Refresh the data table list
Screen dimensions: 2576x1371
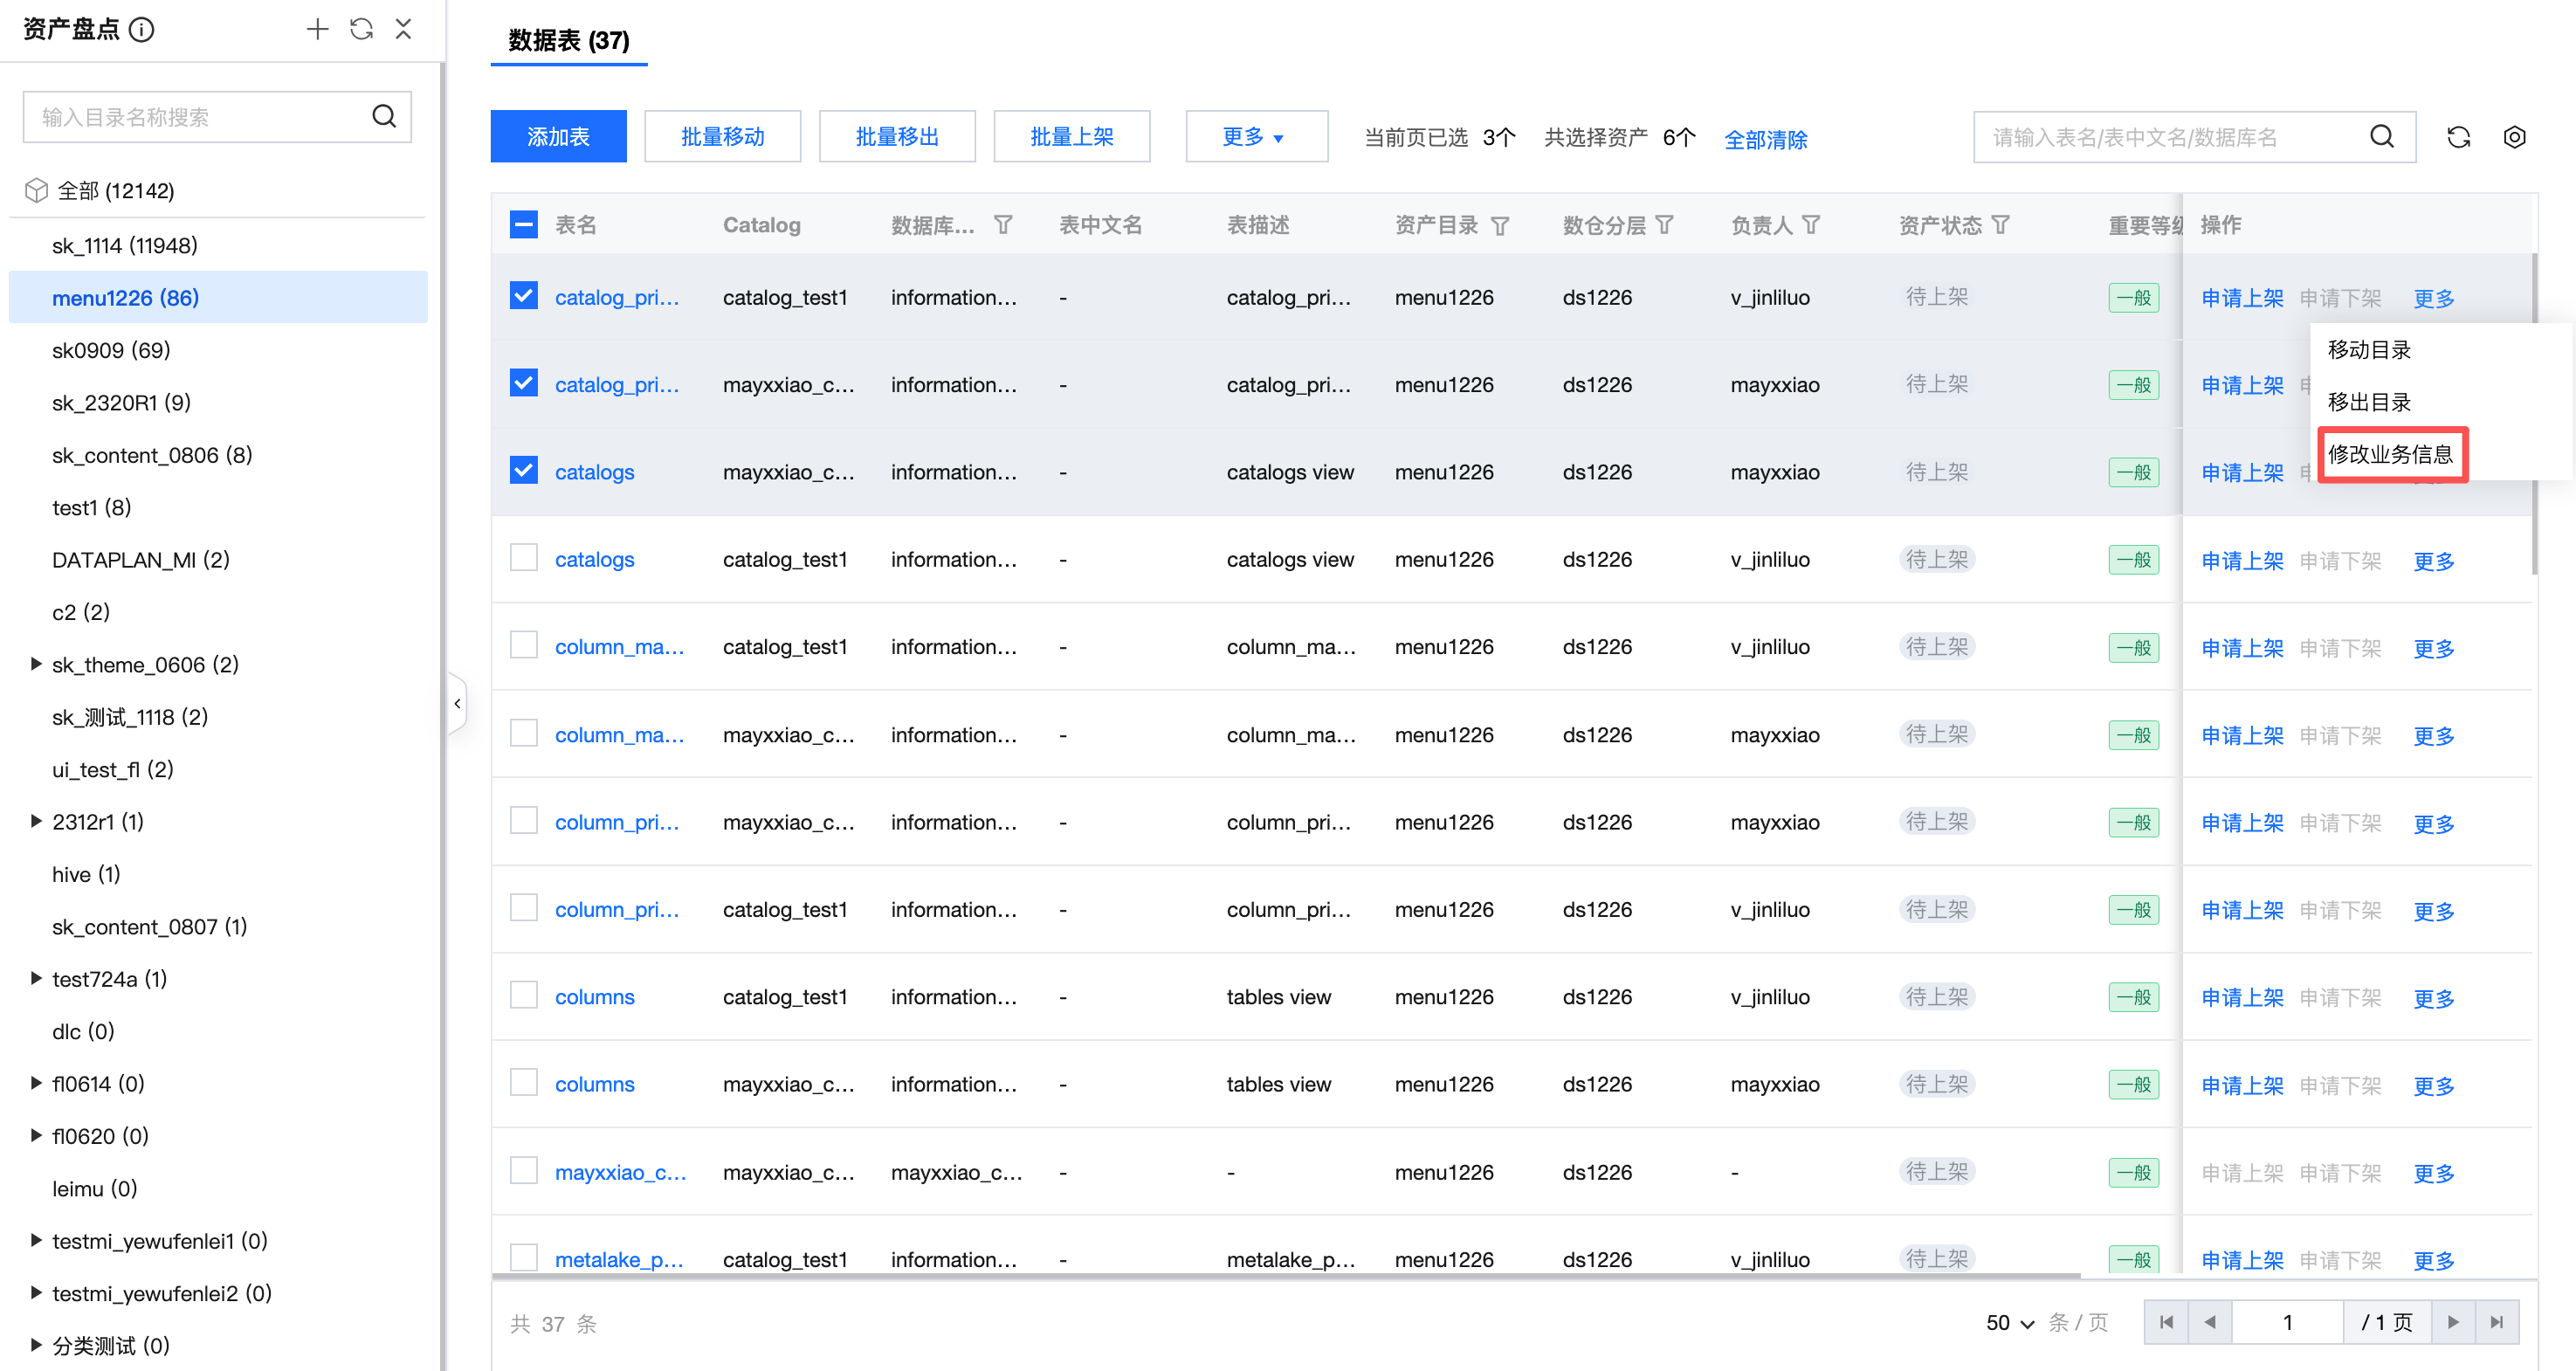pos(2458,137)
